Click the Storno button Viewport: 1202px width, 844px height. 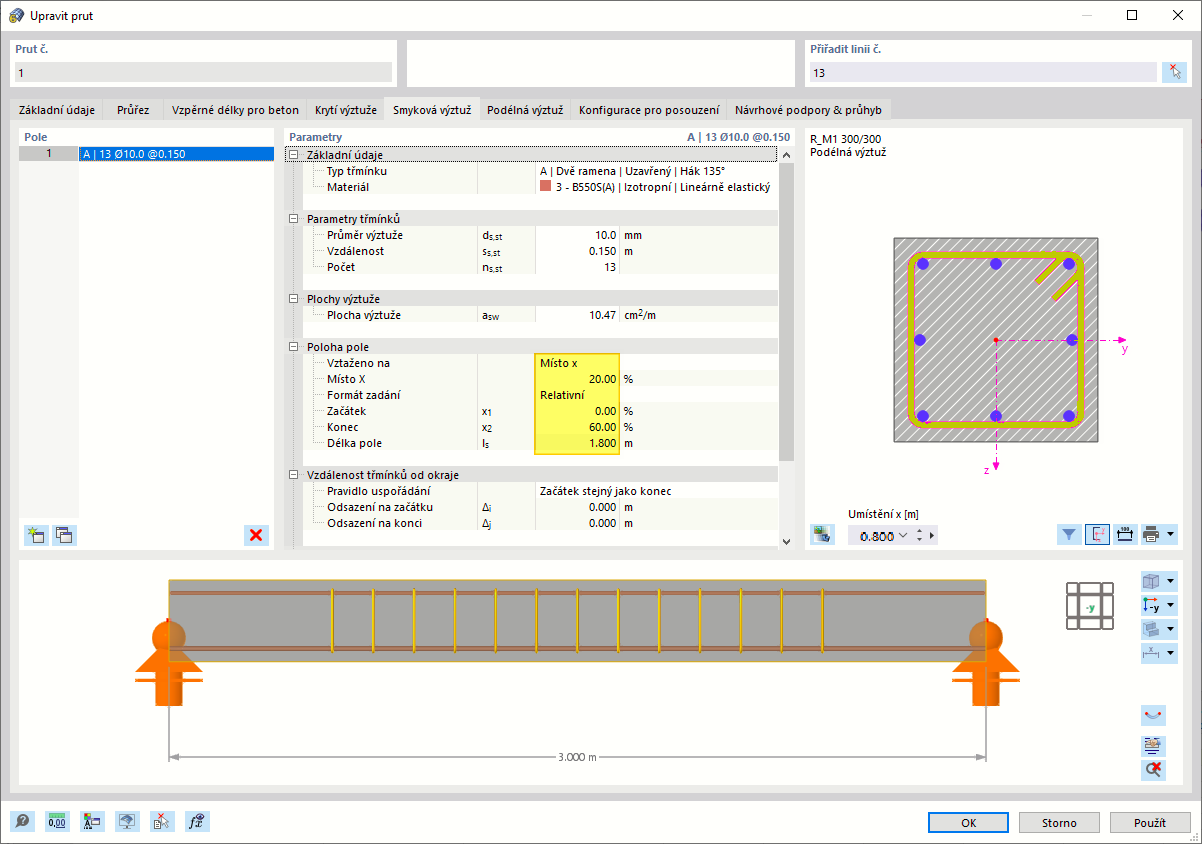coord(1059,822)
